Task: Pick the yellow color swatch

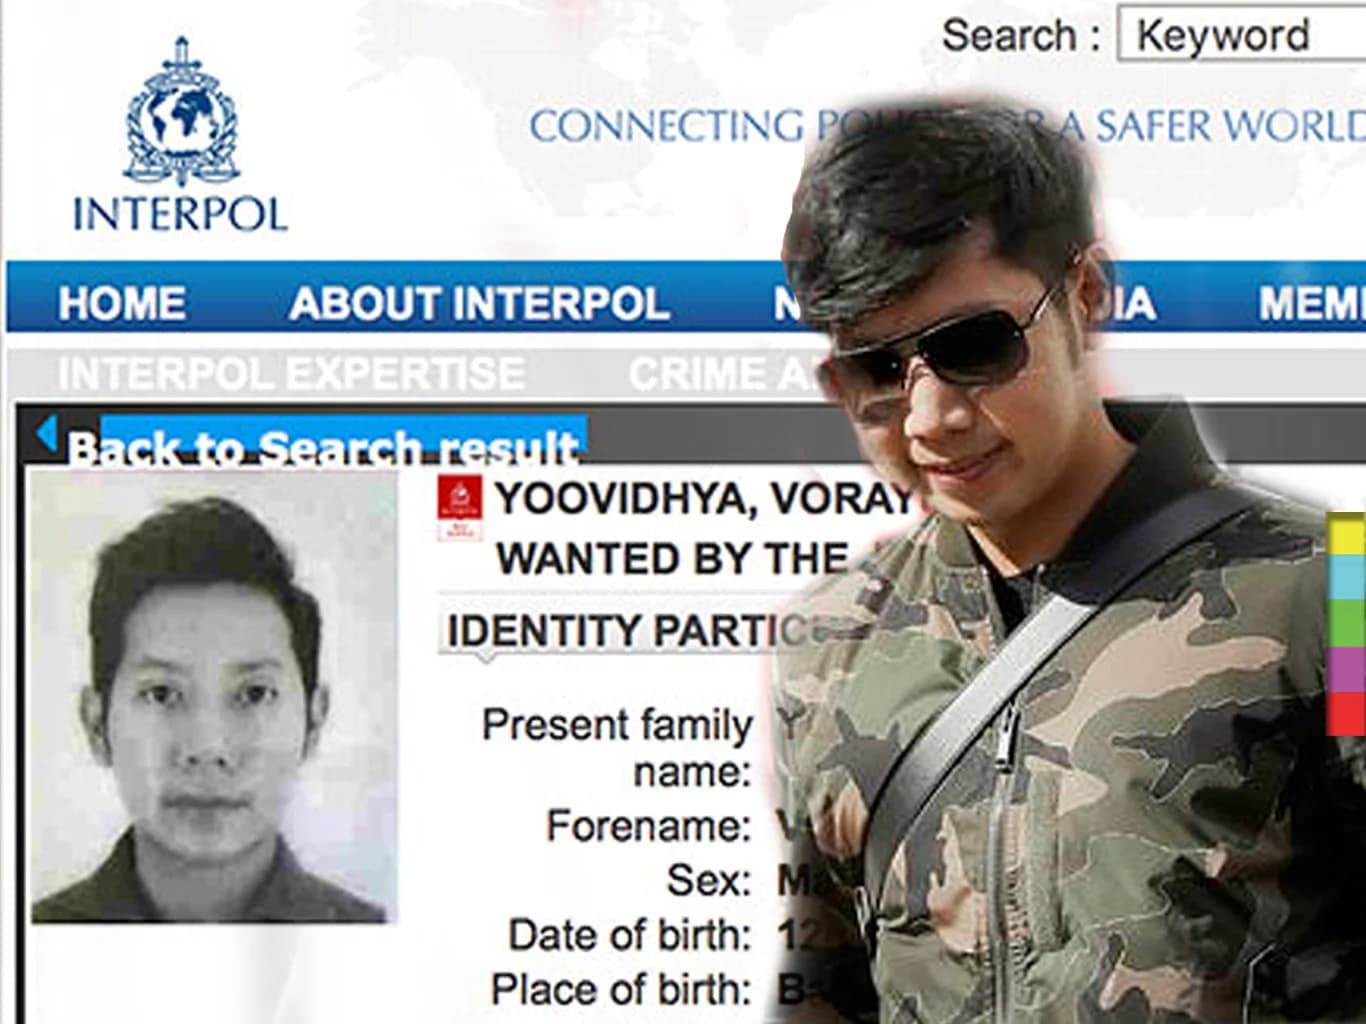Action: click(x=1347, y=534)
